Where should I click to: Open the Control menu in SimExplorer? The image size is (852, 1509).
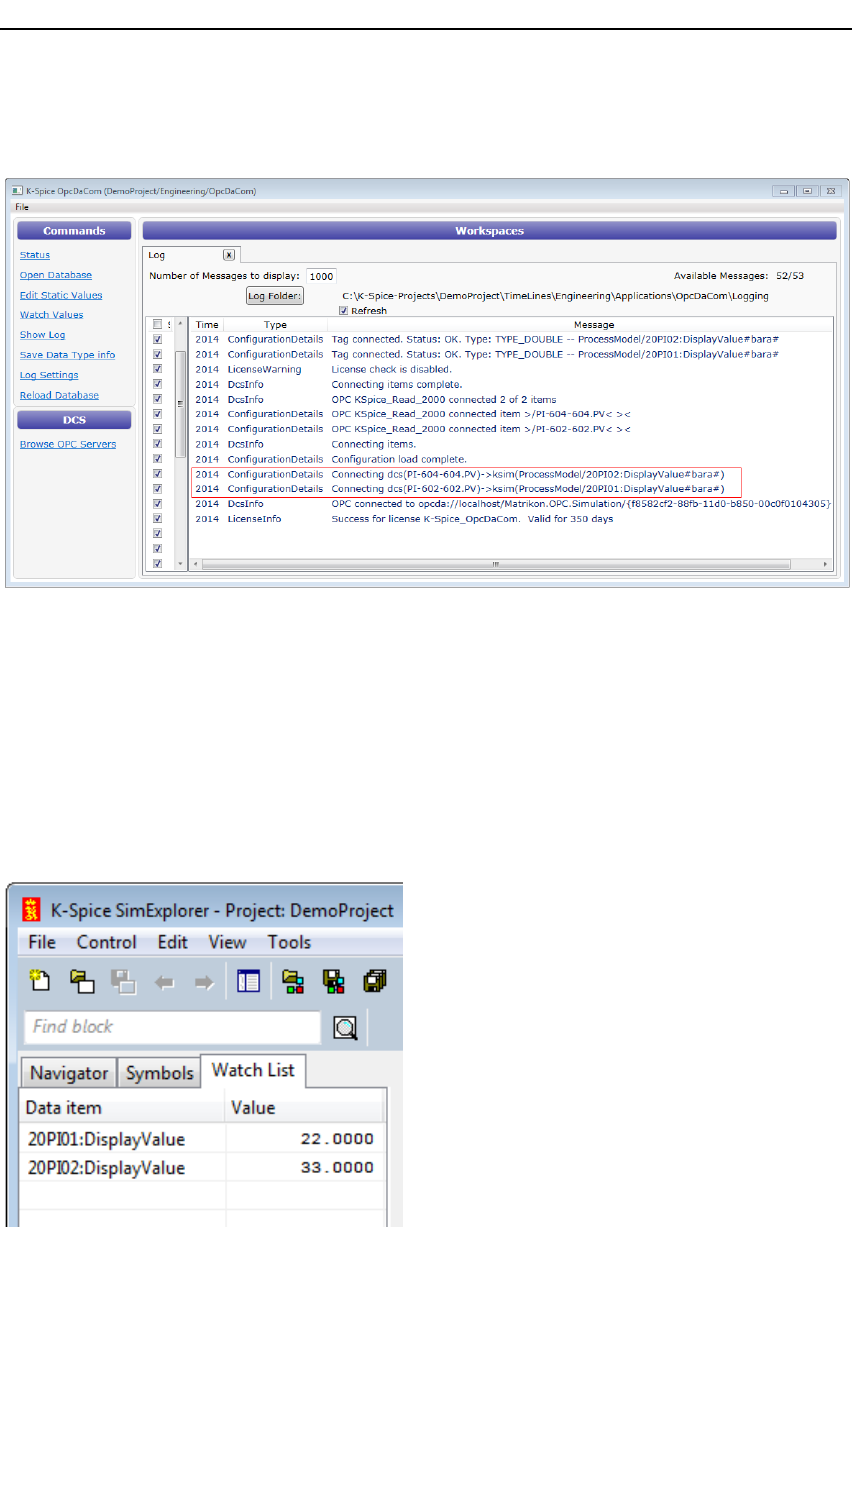click(x=106, y=942)
